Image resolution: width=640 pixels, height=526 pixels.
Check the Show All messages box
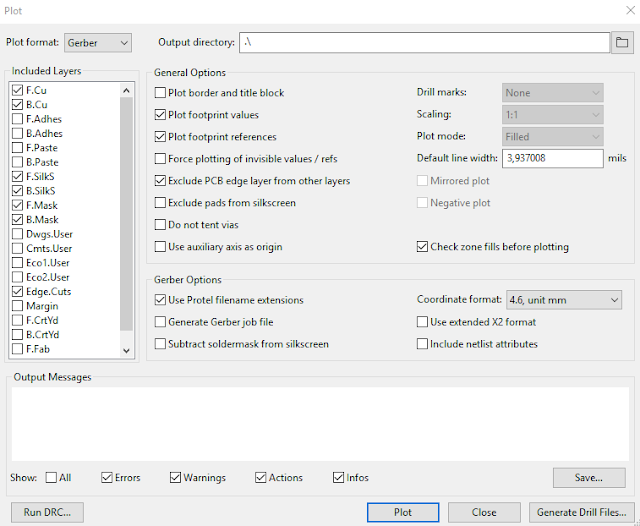51,477
